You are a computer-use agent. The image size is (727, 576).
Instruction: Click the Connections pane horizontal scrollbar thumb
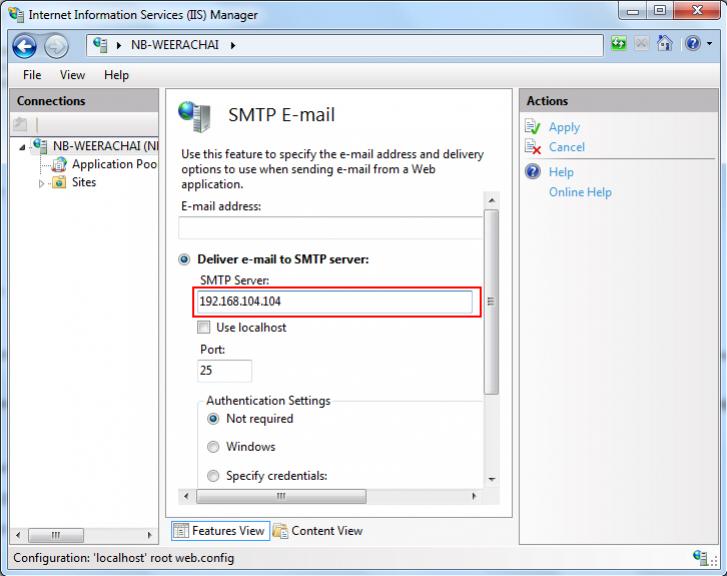point(56,535)
